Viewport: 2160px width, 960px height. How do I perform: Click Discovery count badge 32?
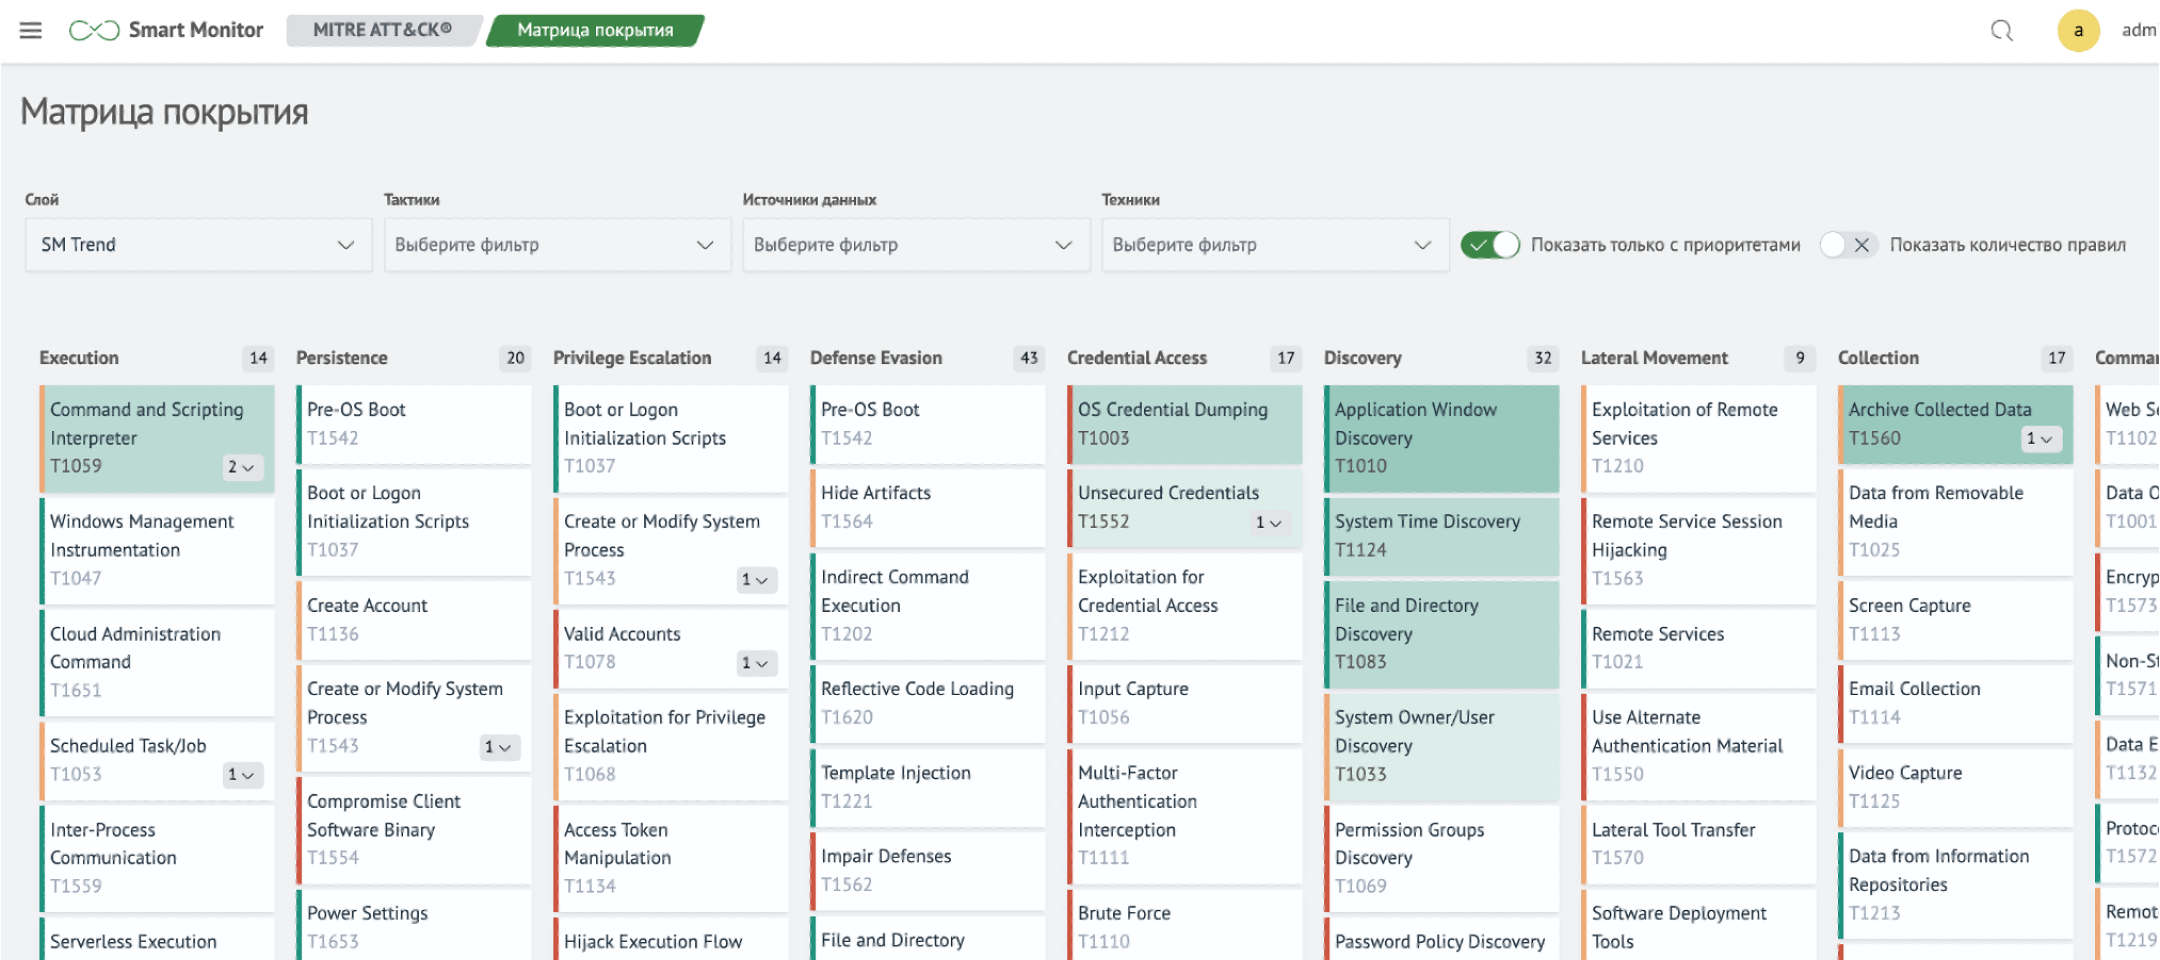[x=1543, y=358]
